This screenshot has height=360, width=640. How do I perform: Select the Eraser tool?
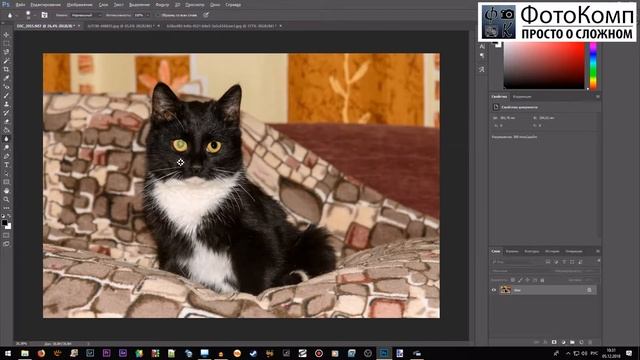click(x=6, y=122)
